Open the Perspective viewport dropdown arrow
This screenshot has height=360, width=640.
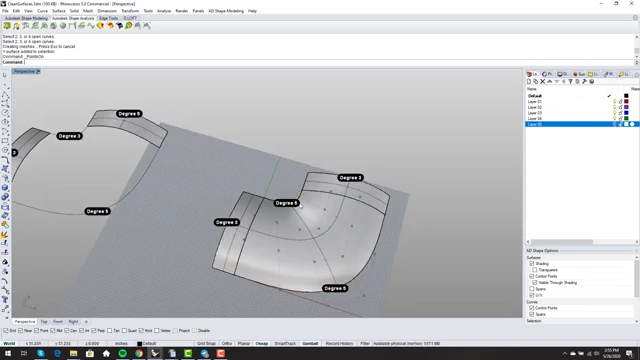(38, 71)
